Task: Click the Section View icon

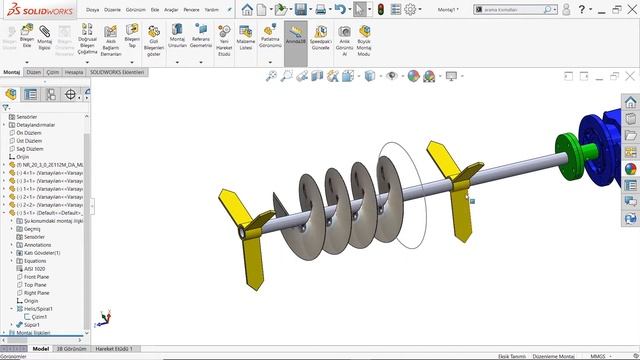Action: pyautogui.click(x=317, y=76)
